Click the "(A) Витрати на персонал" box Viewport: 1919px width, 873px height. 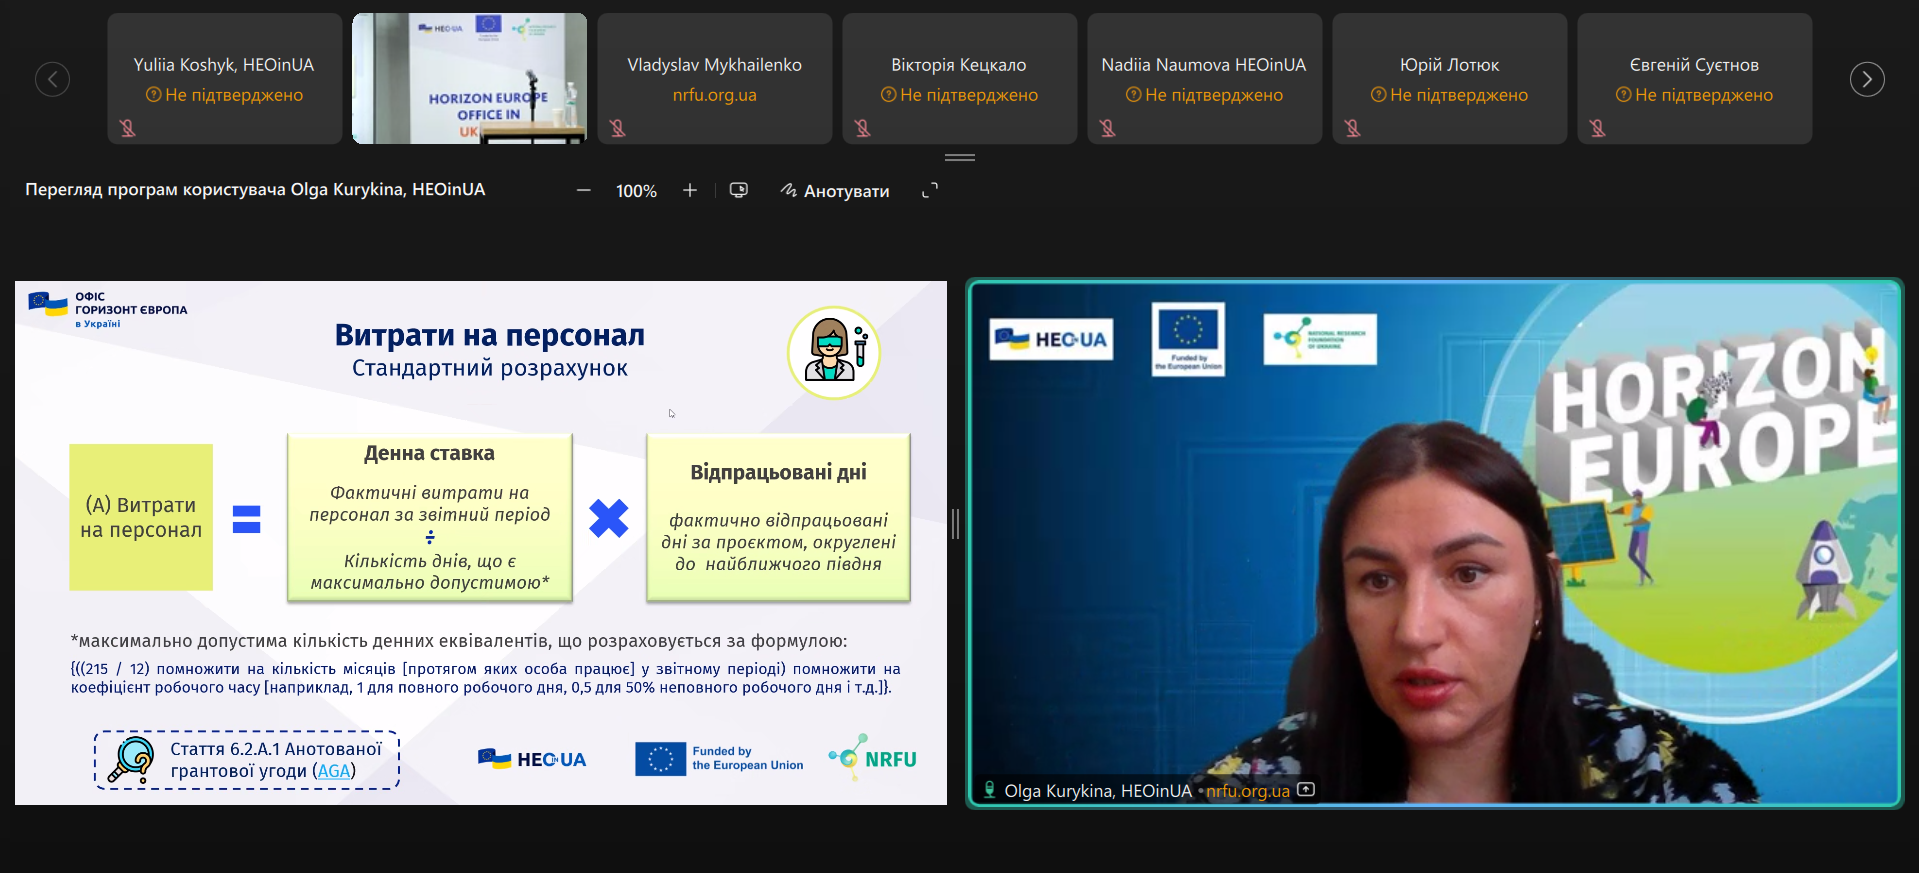(x=141, y=517)
